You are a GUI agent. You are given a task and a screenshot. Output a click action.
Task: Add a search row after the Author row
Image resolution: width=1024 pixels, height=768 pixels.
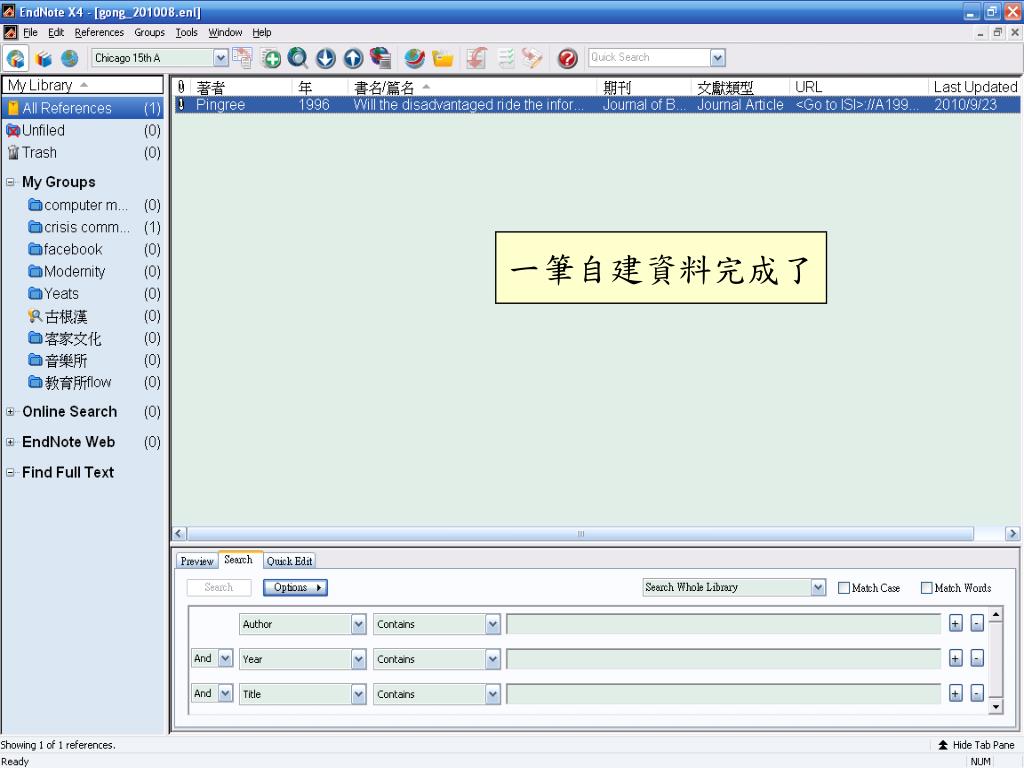click(x=955, y=624)
